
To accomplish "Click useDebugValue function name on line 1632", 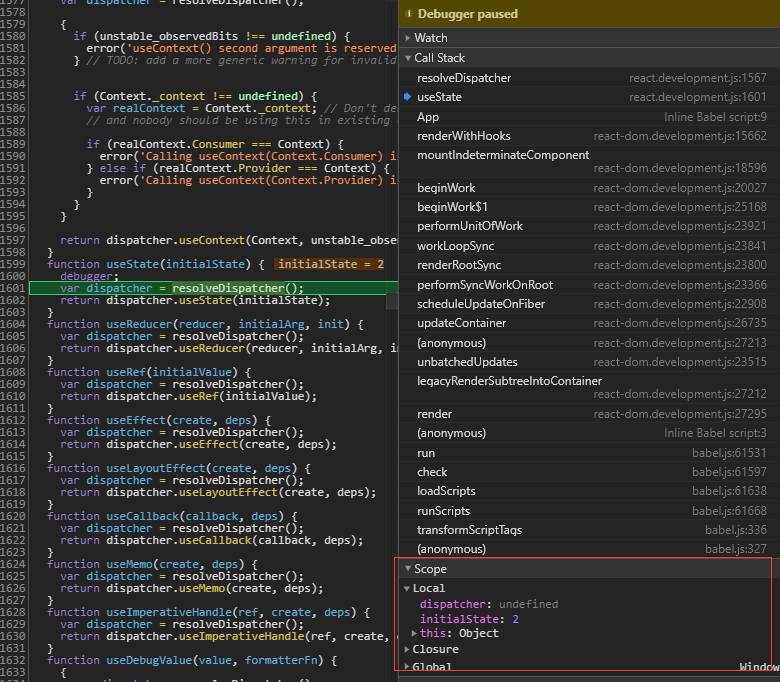I will click(x=149, y=660).
